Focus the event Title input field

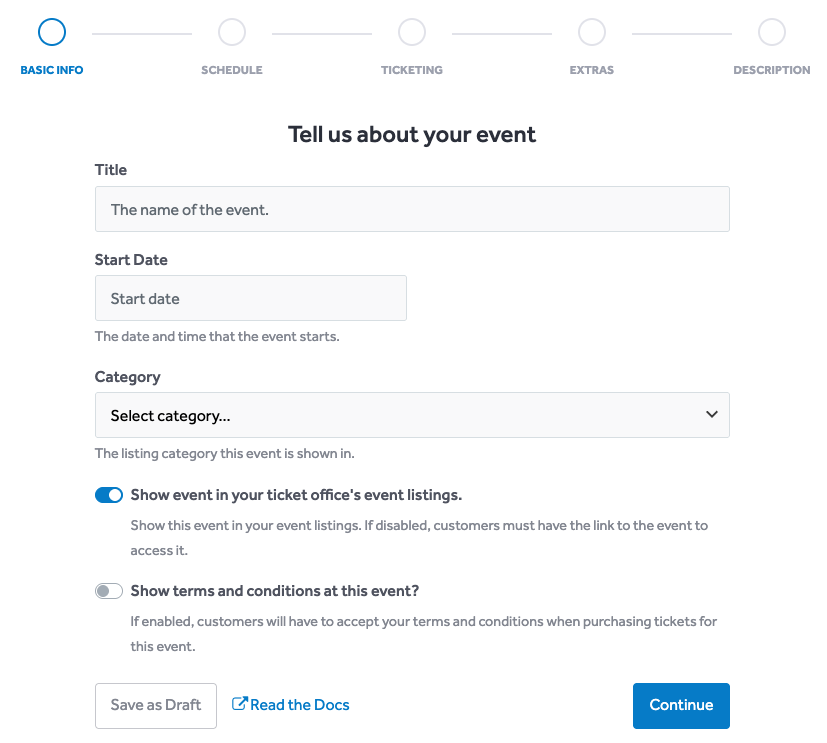tap(412, 209)
